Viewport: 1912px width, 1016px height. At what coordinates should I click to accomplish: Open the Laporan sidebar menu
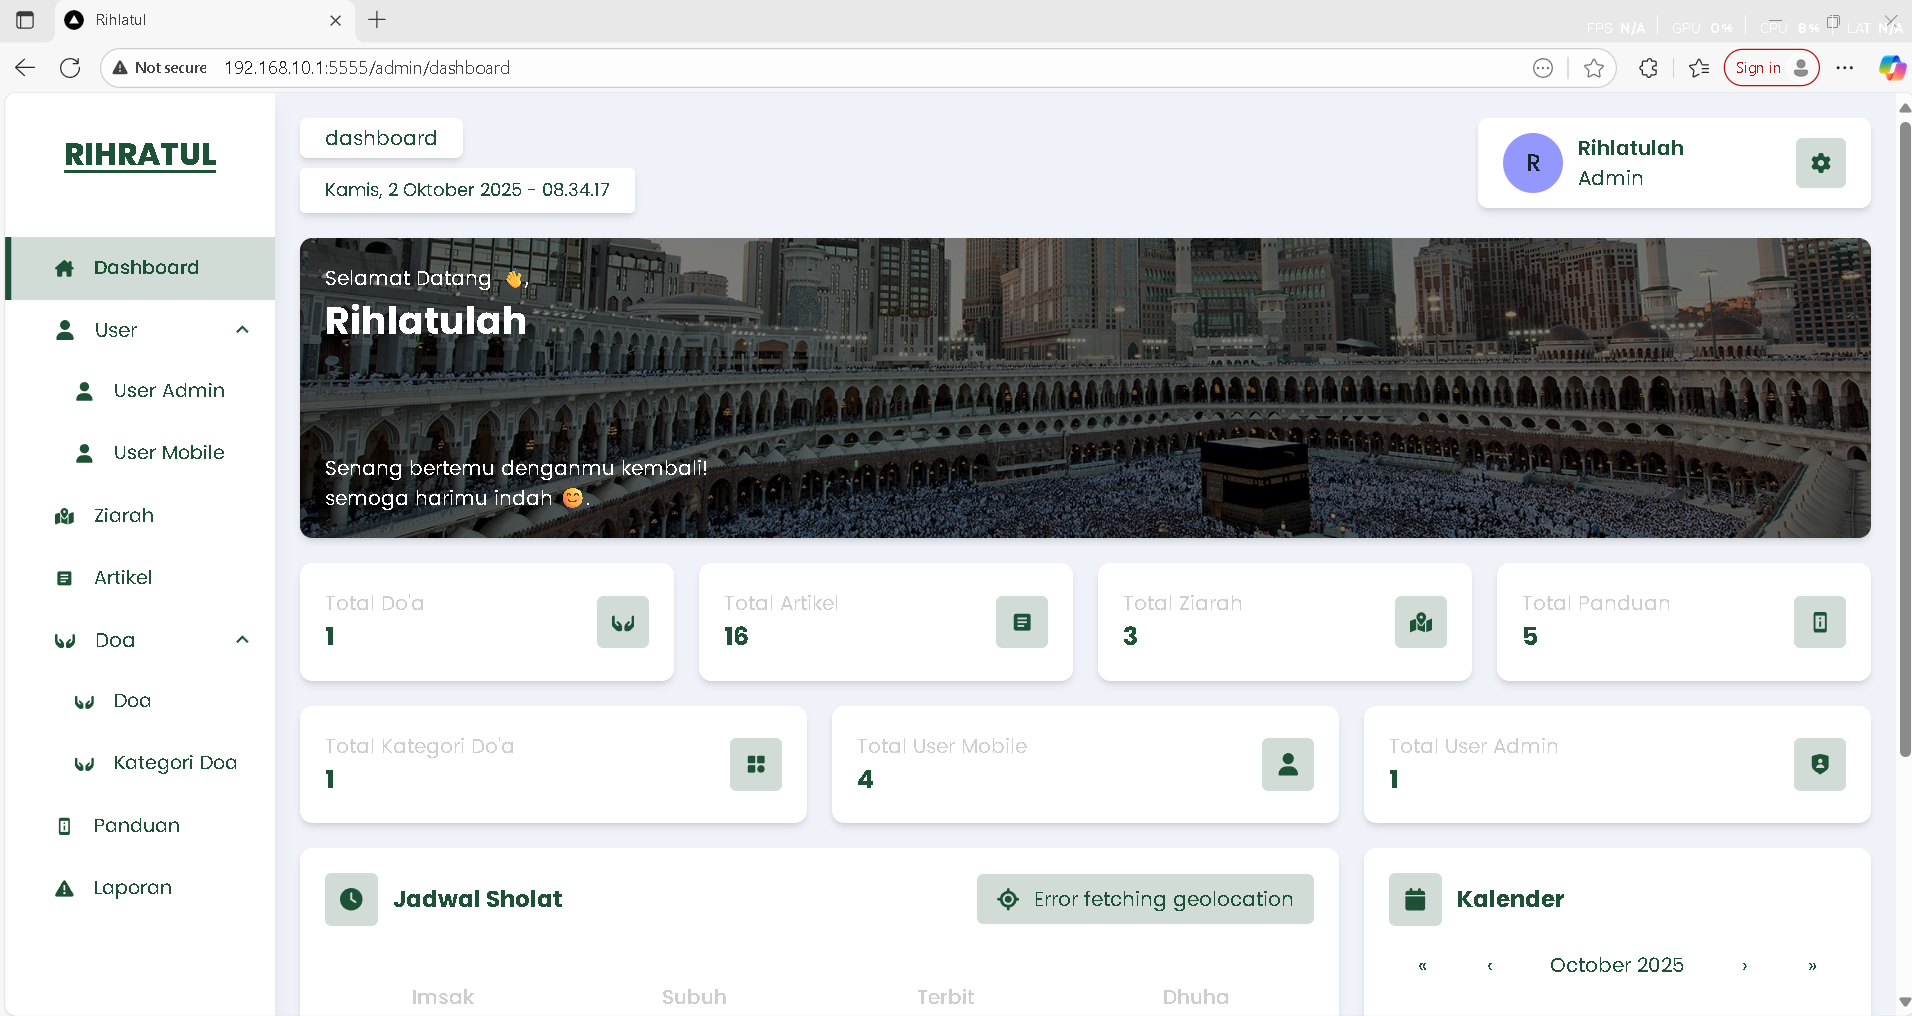click(132, 888)
